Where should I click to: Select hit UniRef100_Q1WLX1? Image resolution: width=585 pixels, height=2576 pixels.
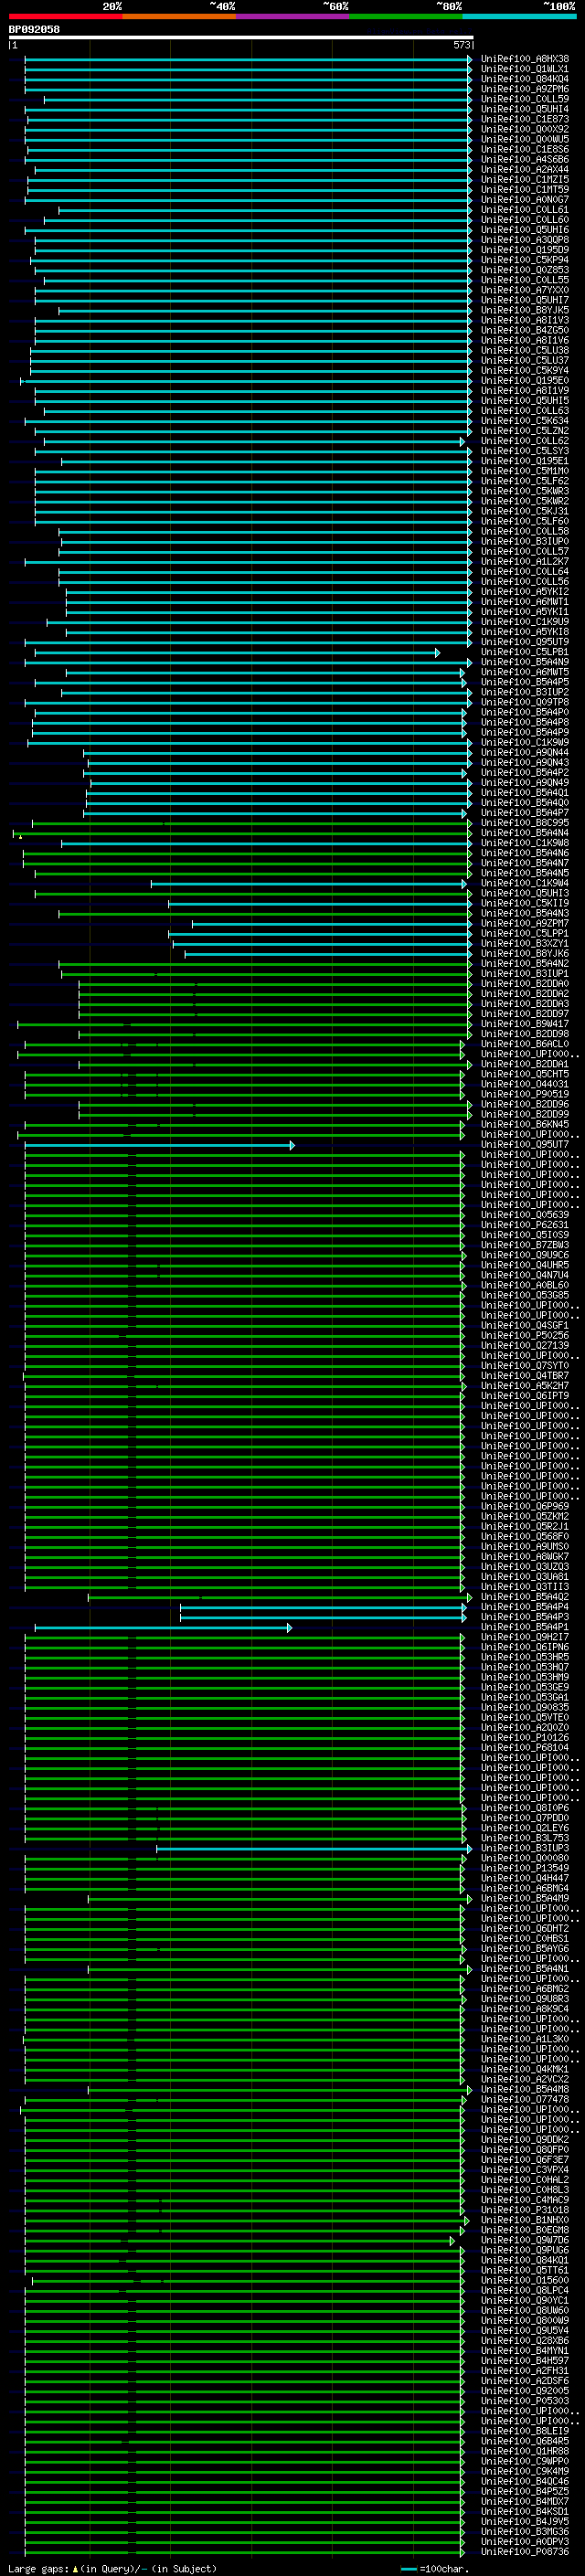pos(524,69)
